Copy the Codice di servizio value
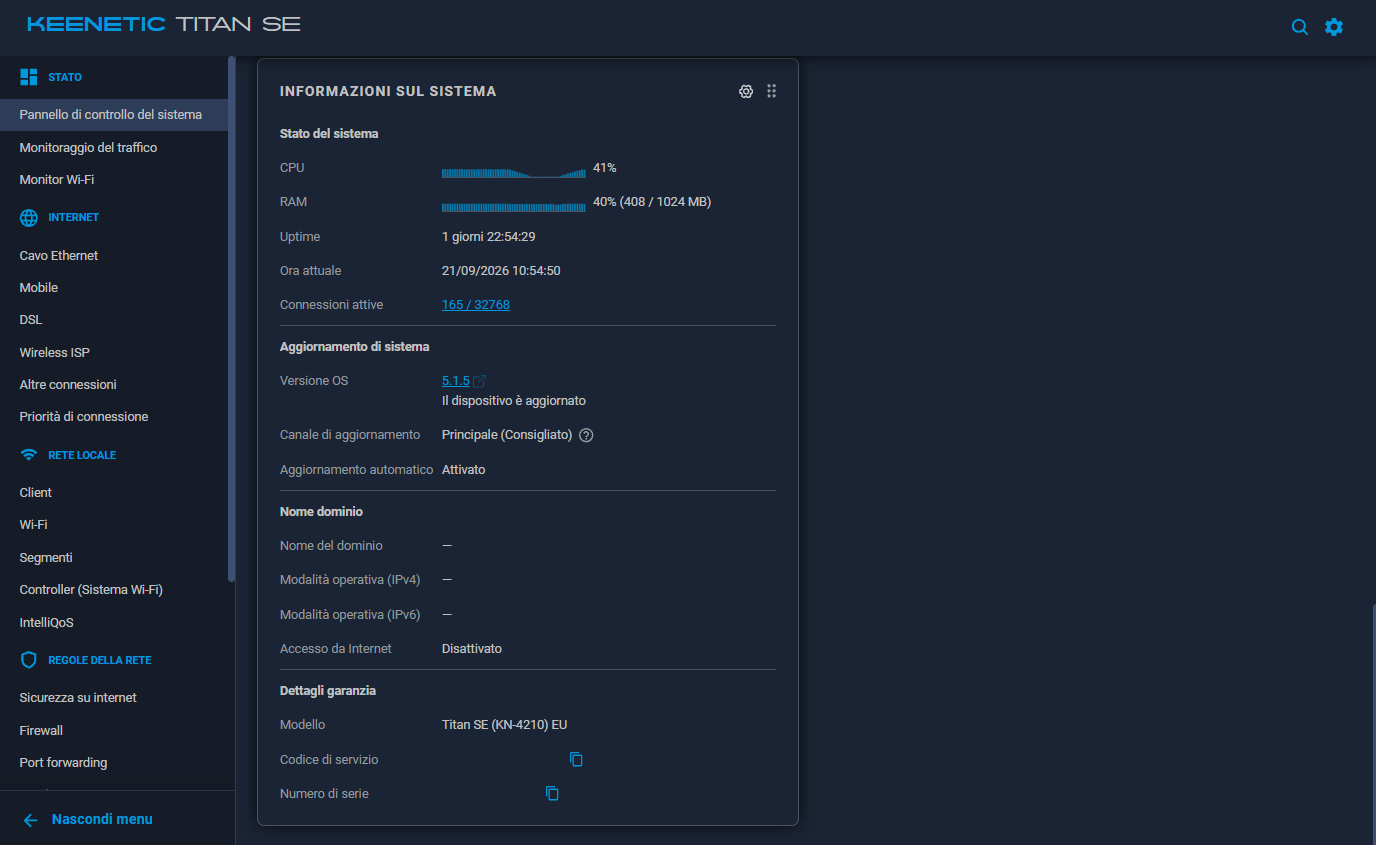1376x845 pixels. (576, 759)
